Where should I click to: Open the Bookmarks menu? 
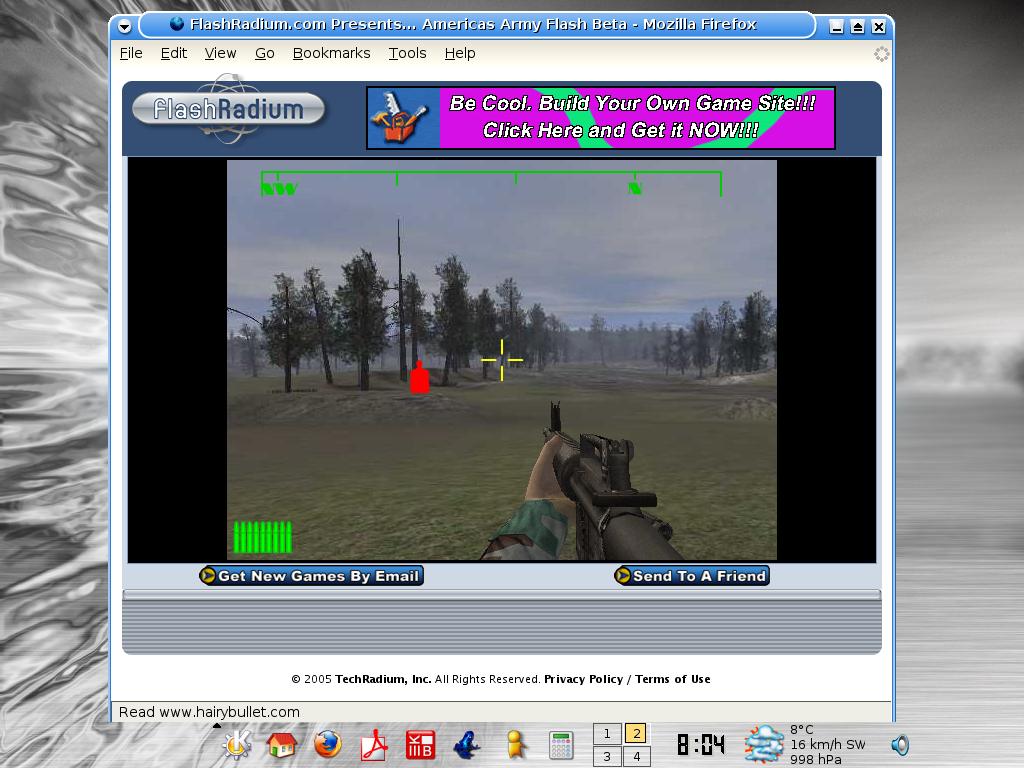(x=331, y=53)
